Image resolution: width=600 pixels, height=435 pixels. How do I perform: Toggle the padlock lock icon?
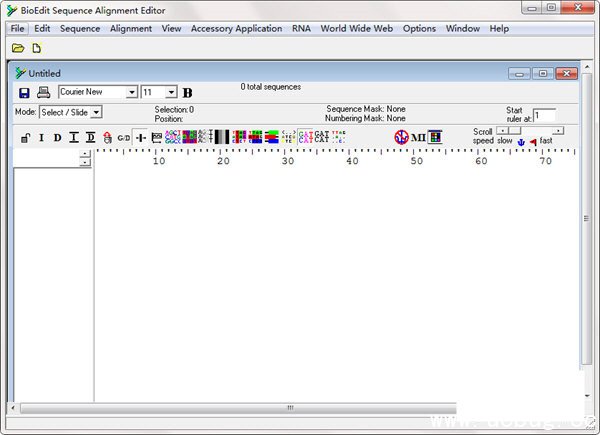click(25, 138)
